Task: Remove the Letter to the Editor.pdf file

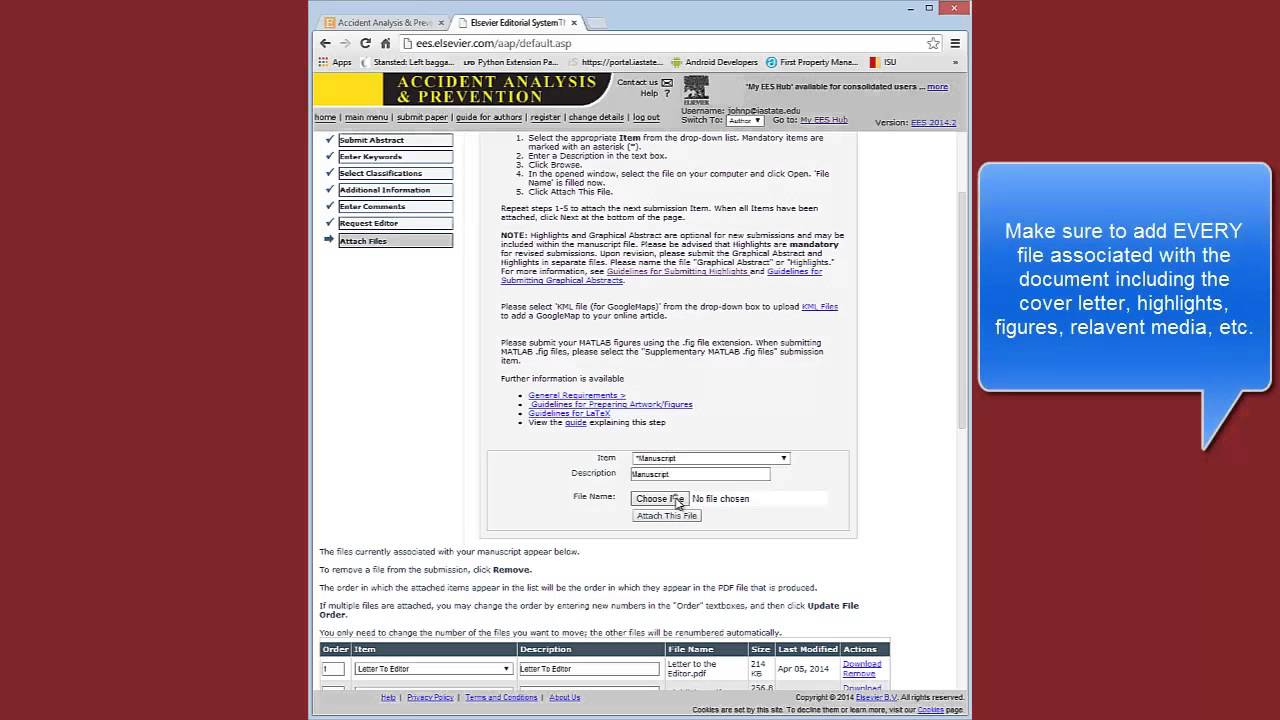Action: point(859,674)
